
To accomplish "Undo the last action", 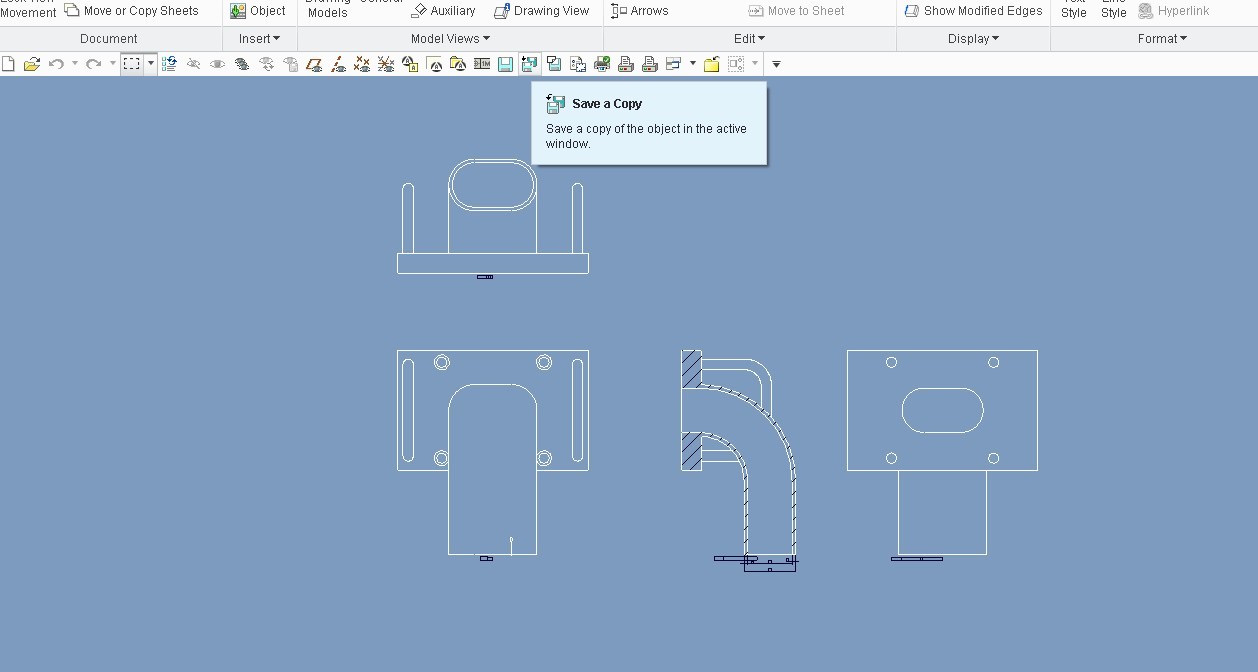I will [x=56, y=64].
